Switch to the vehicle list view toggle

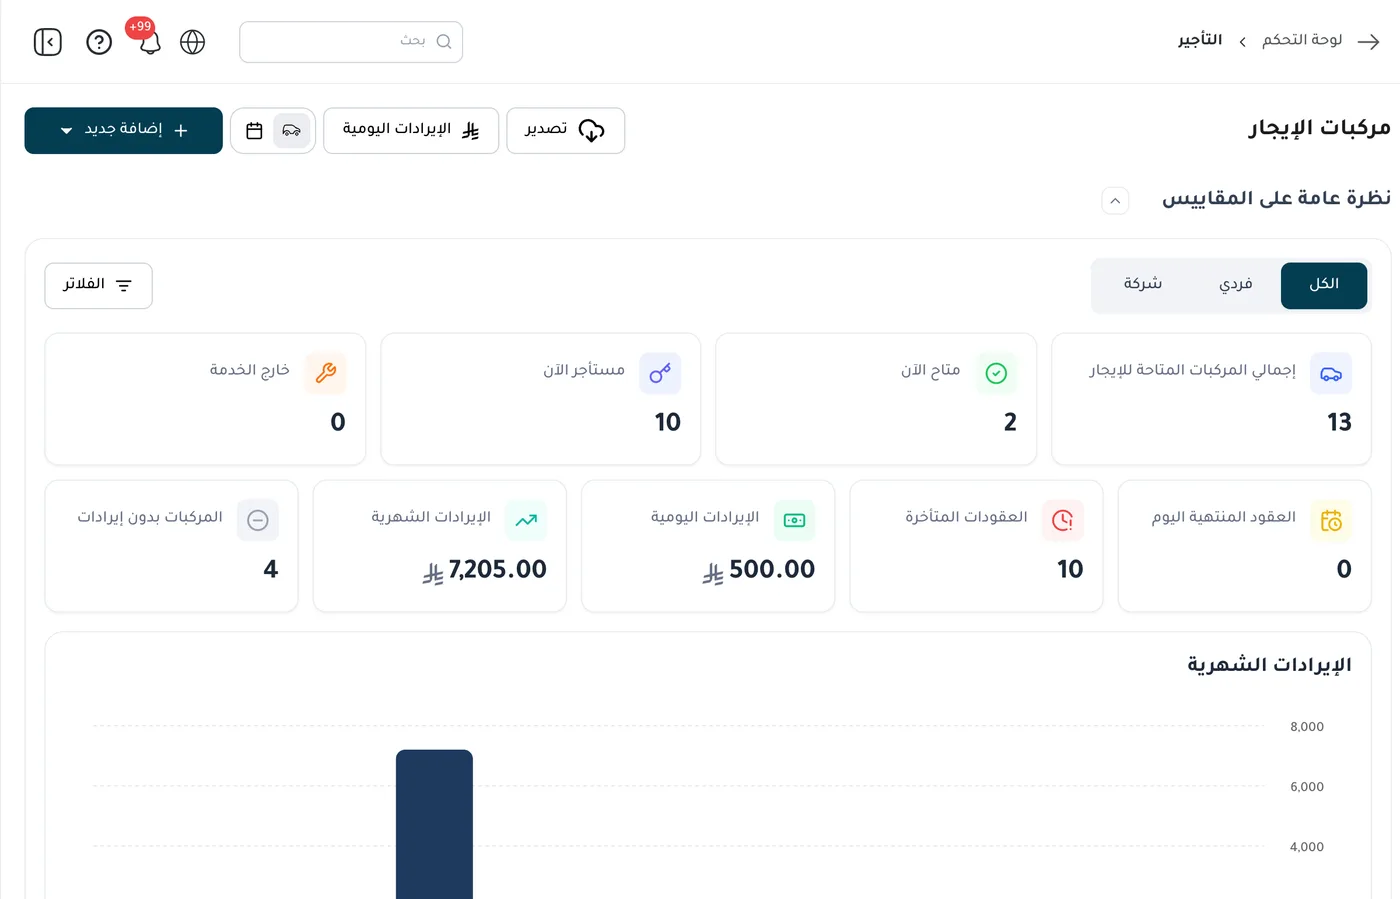[292, 131]
